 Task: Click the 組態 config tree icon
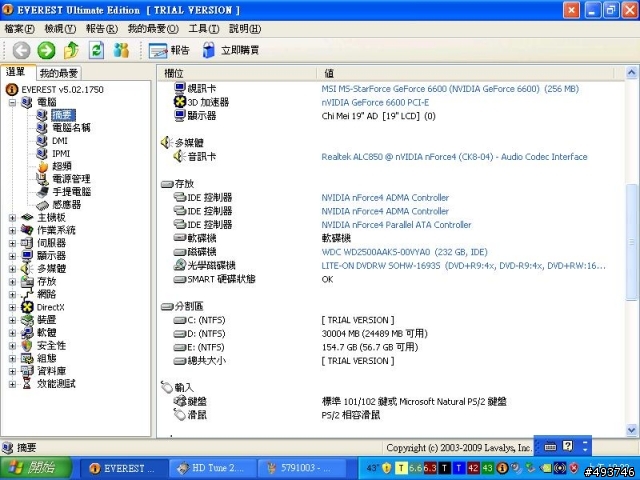27,358
